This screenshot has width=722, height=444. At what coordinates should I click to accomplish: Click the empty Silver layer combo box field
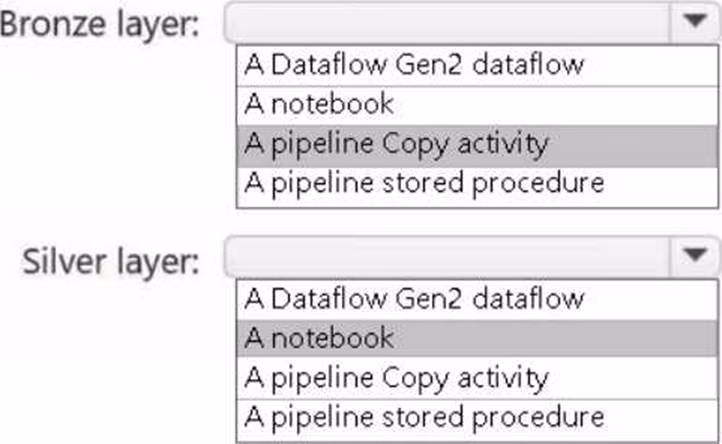coord(448,259)
